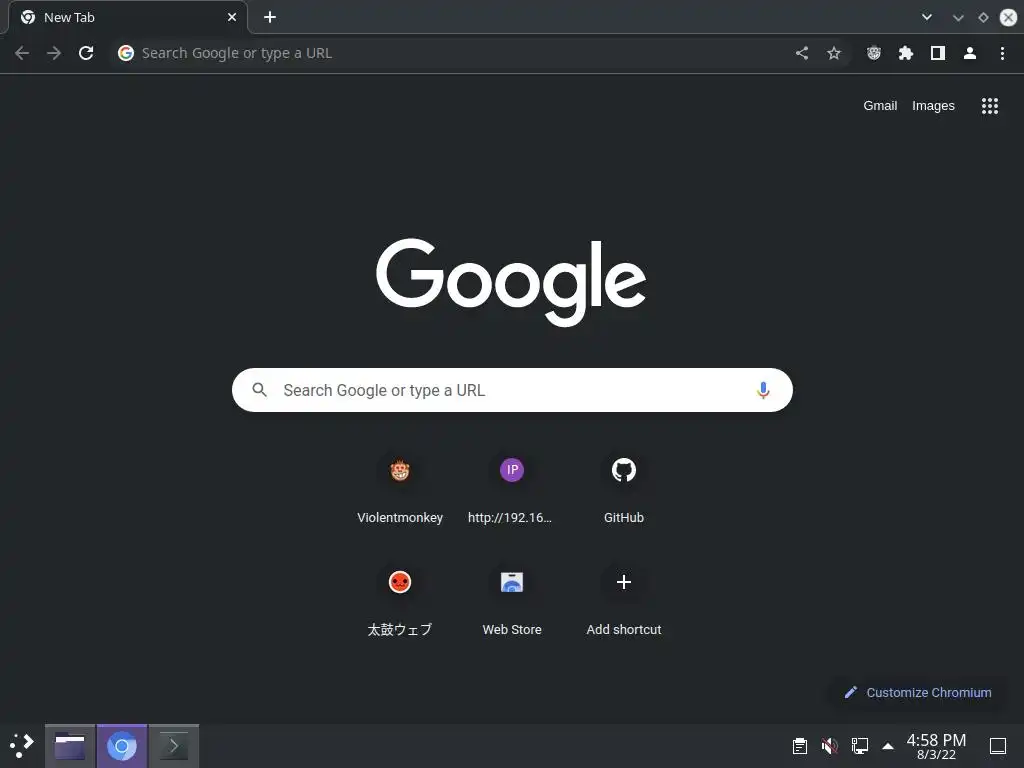
Task: Click Customize Chromium button
Action: [x=918, y=692]
